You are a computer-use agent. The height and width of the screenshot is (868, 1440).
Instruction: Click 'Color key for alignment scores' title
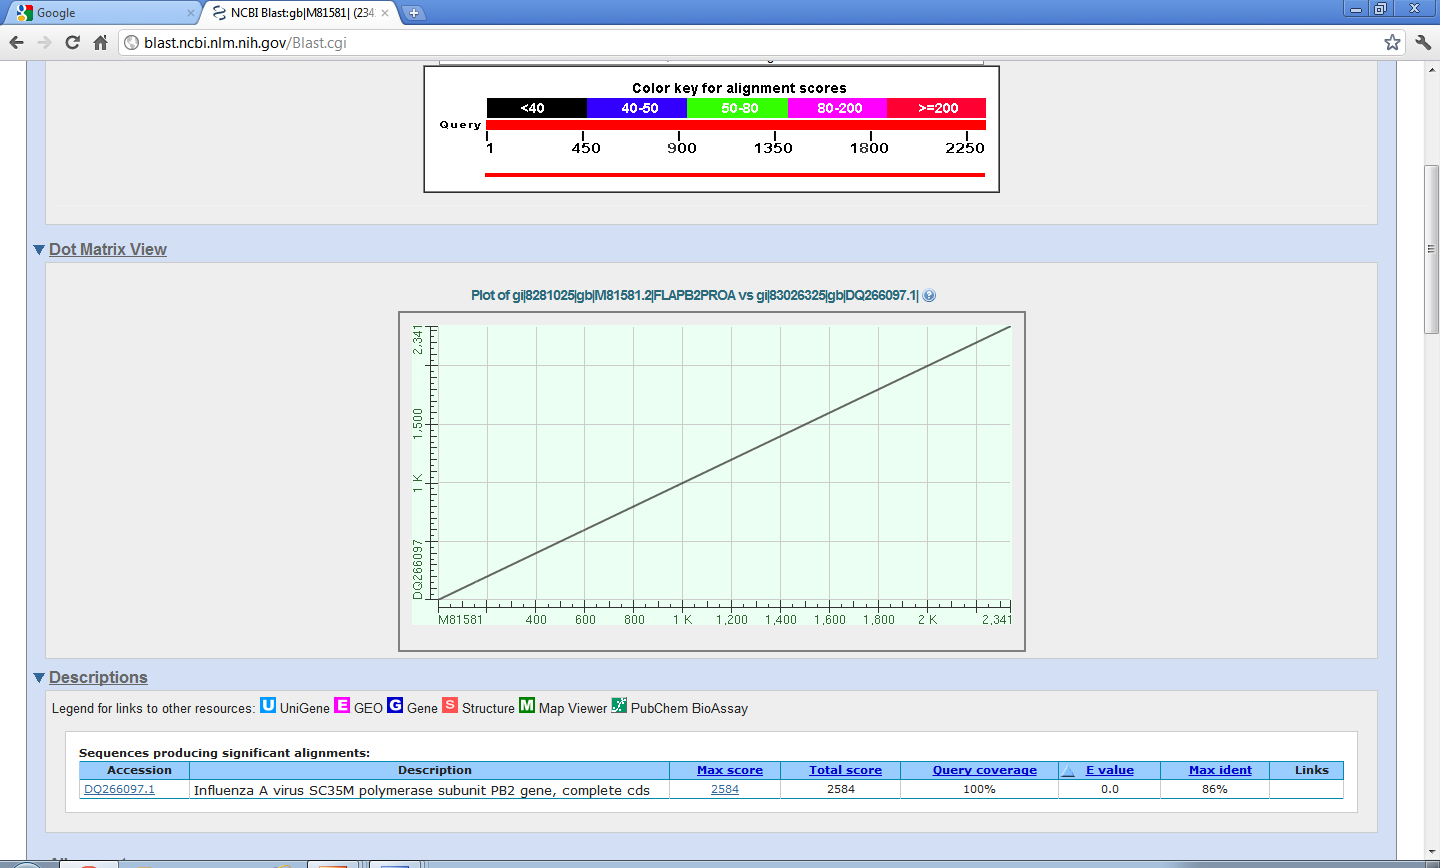click(739, 88)
